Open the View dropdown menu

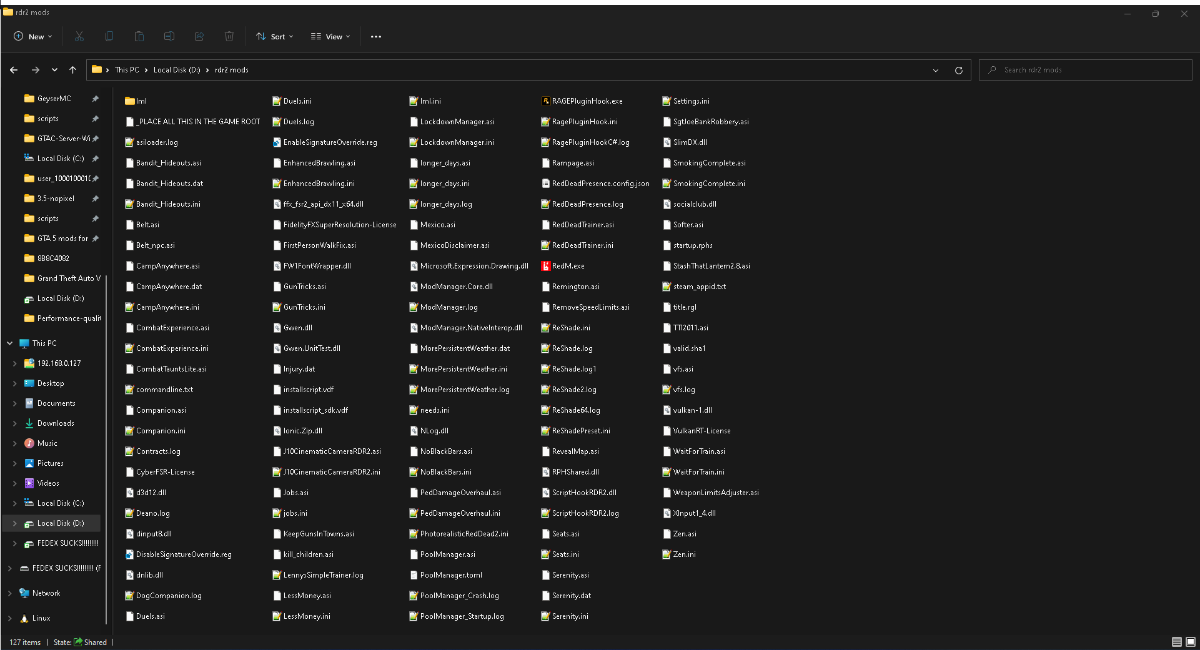(330, 36)
